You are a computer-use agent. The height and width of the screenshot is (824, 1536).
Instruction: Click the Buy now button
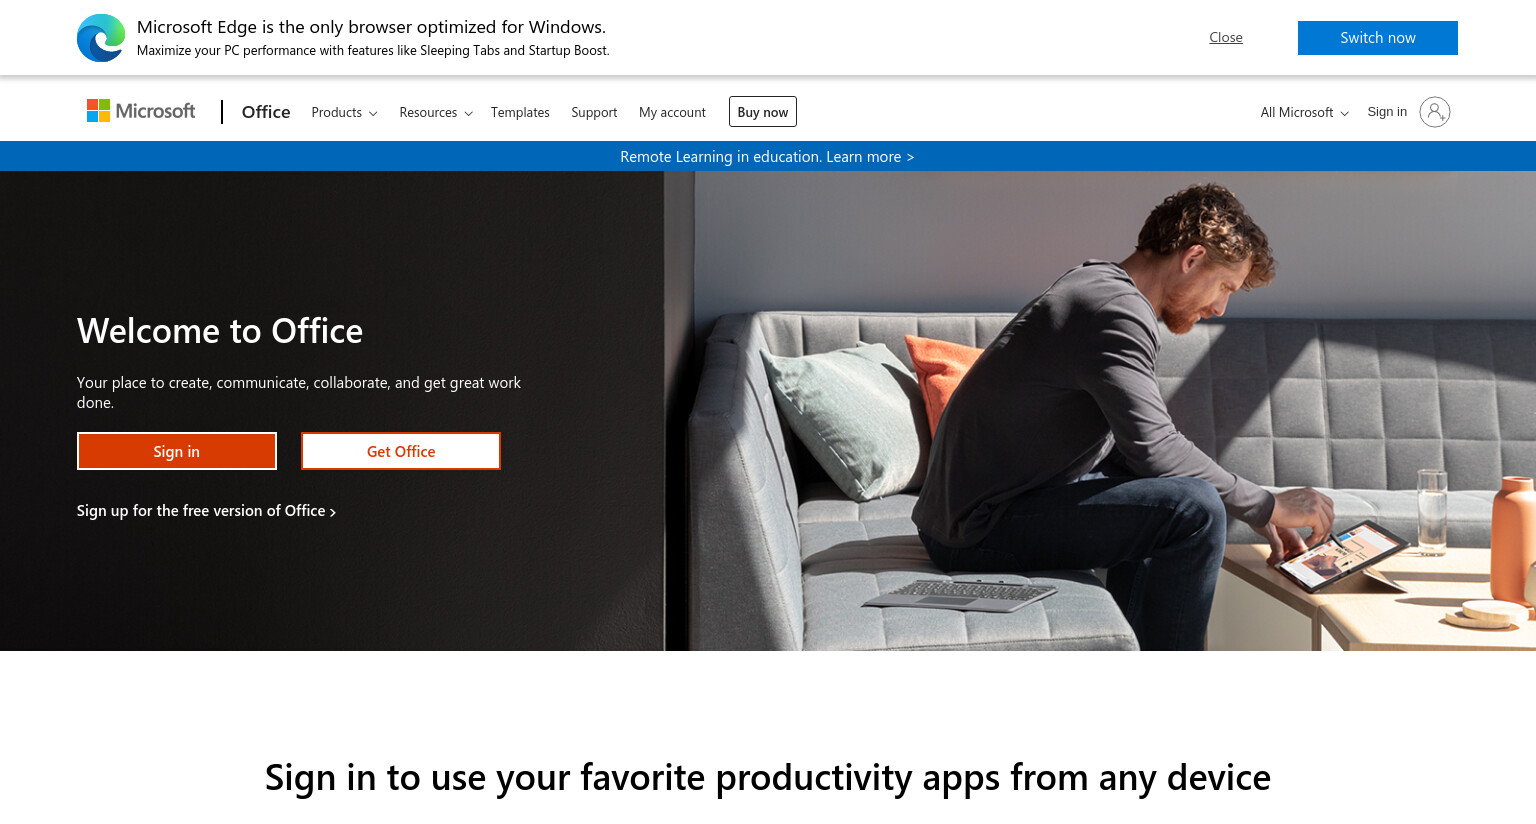point(763,112)
